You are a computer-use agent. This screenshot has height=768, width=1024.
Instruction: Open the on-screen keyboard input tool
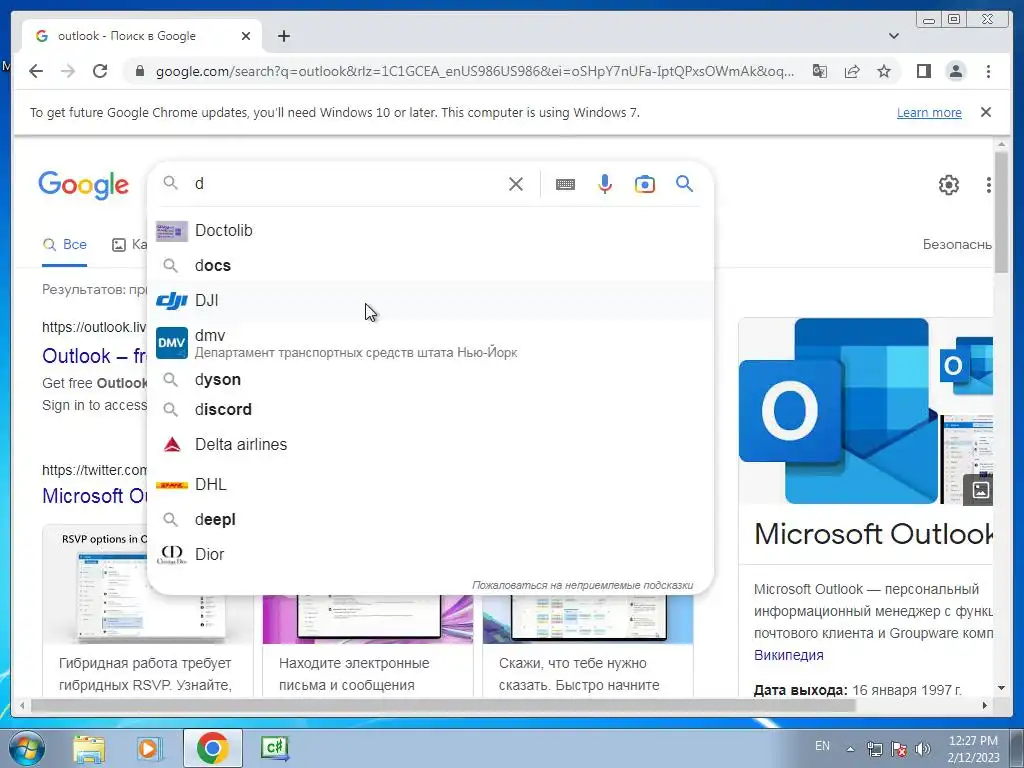coord(566,184)
